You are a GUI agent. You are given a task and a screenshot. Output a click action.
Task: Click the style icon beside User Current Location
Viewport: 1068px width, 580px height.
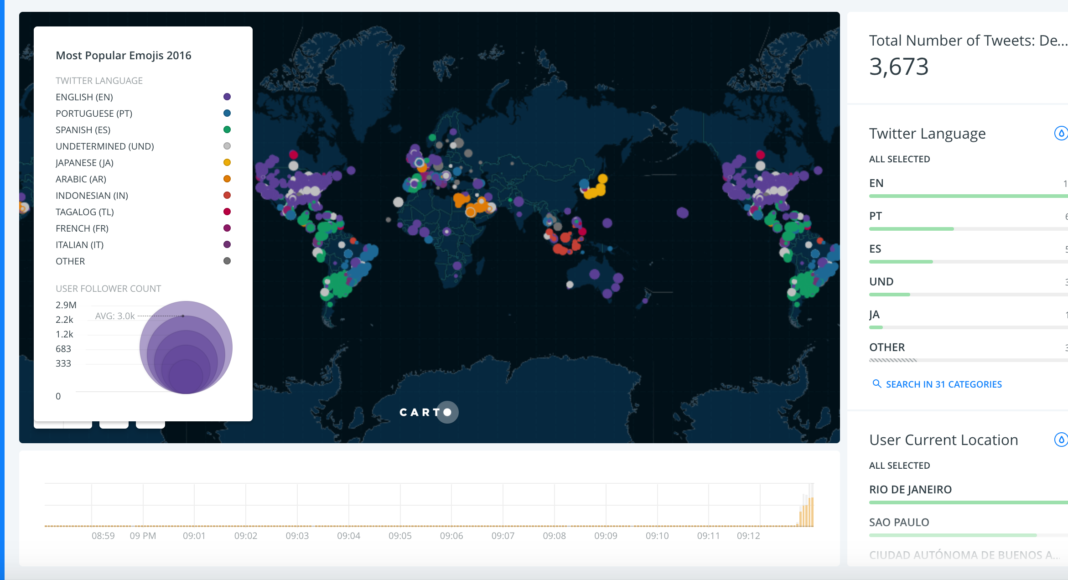1061,440
